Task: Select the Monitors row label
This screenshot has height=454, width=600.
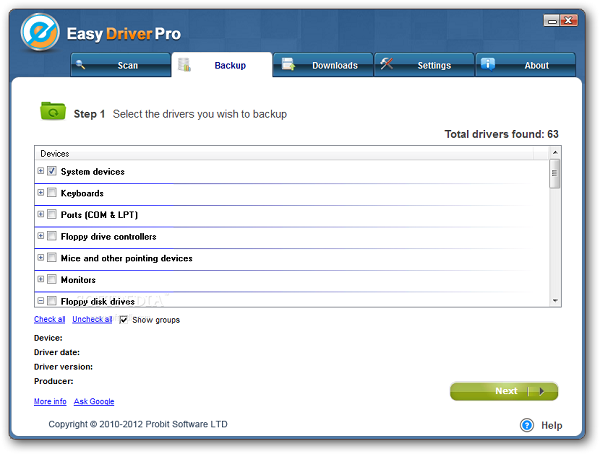Action: click(78, 280)
